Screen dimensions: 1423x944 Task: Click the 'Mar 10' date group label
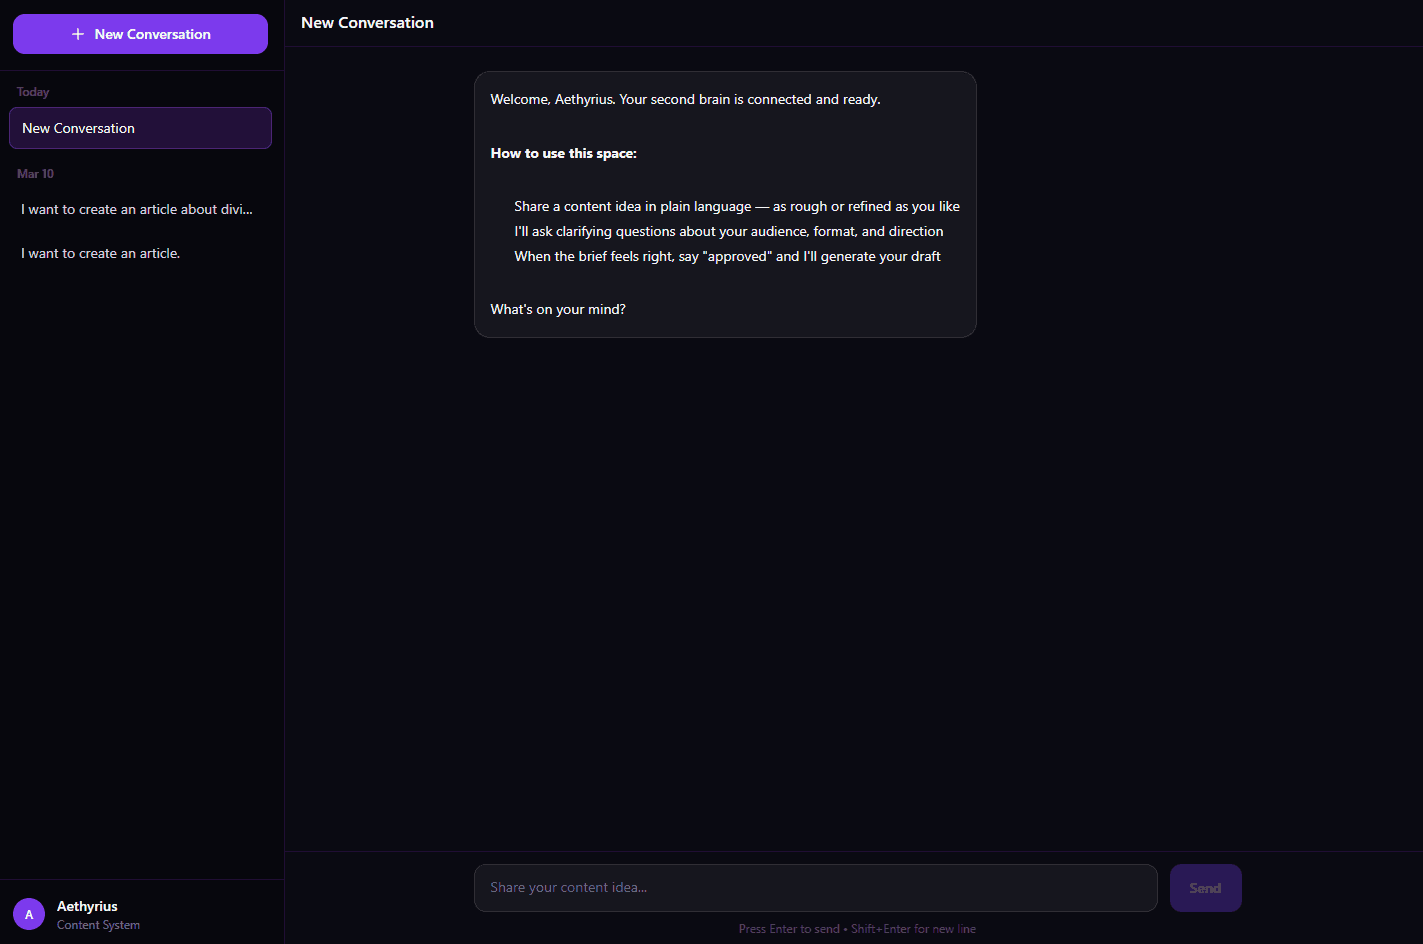click(x=36, y=174)
